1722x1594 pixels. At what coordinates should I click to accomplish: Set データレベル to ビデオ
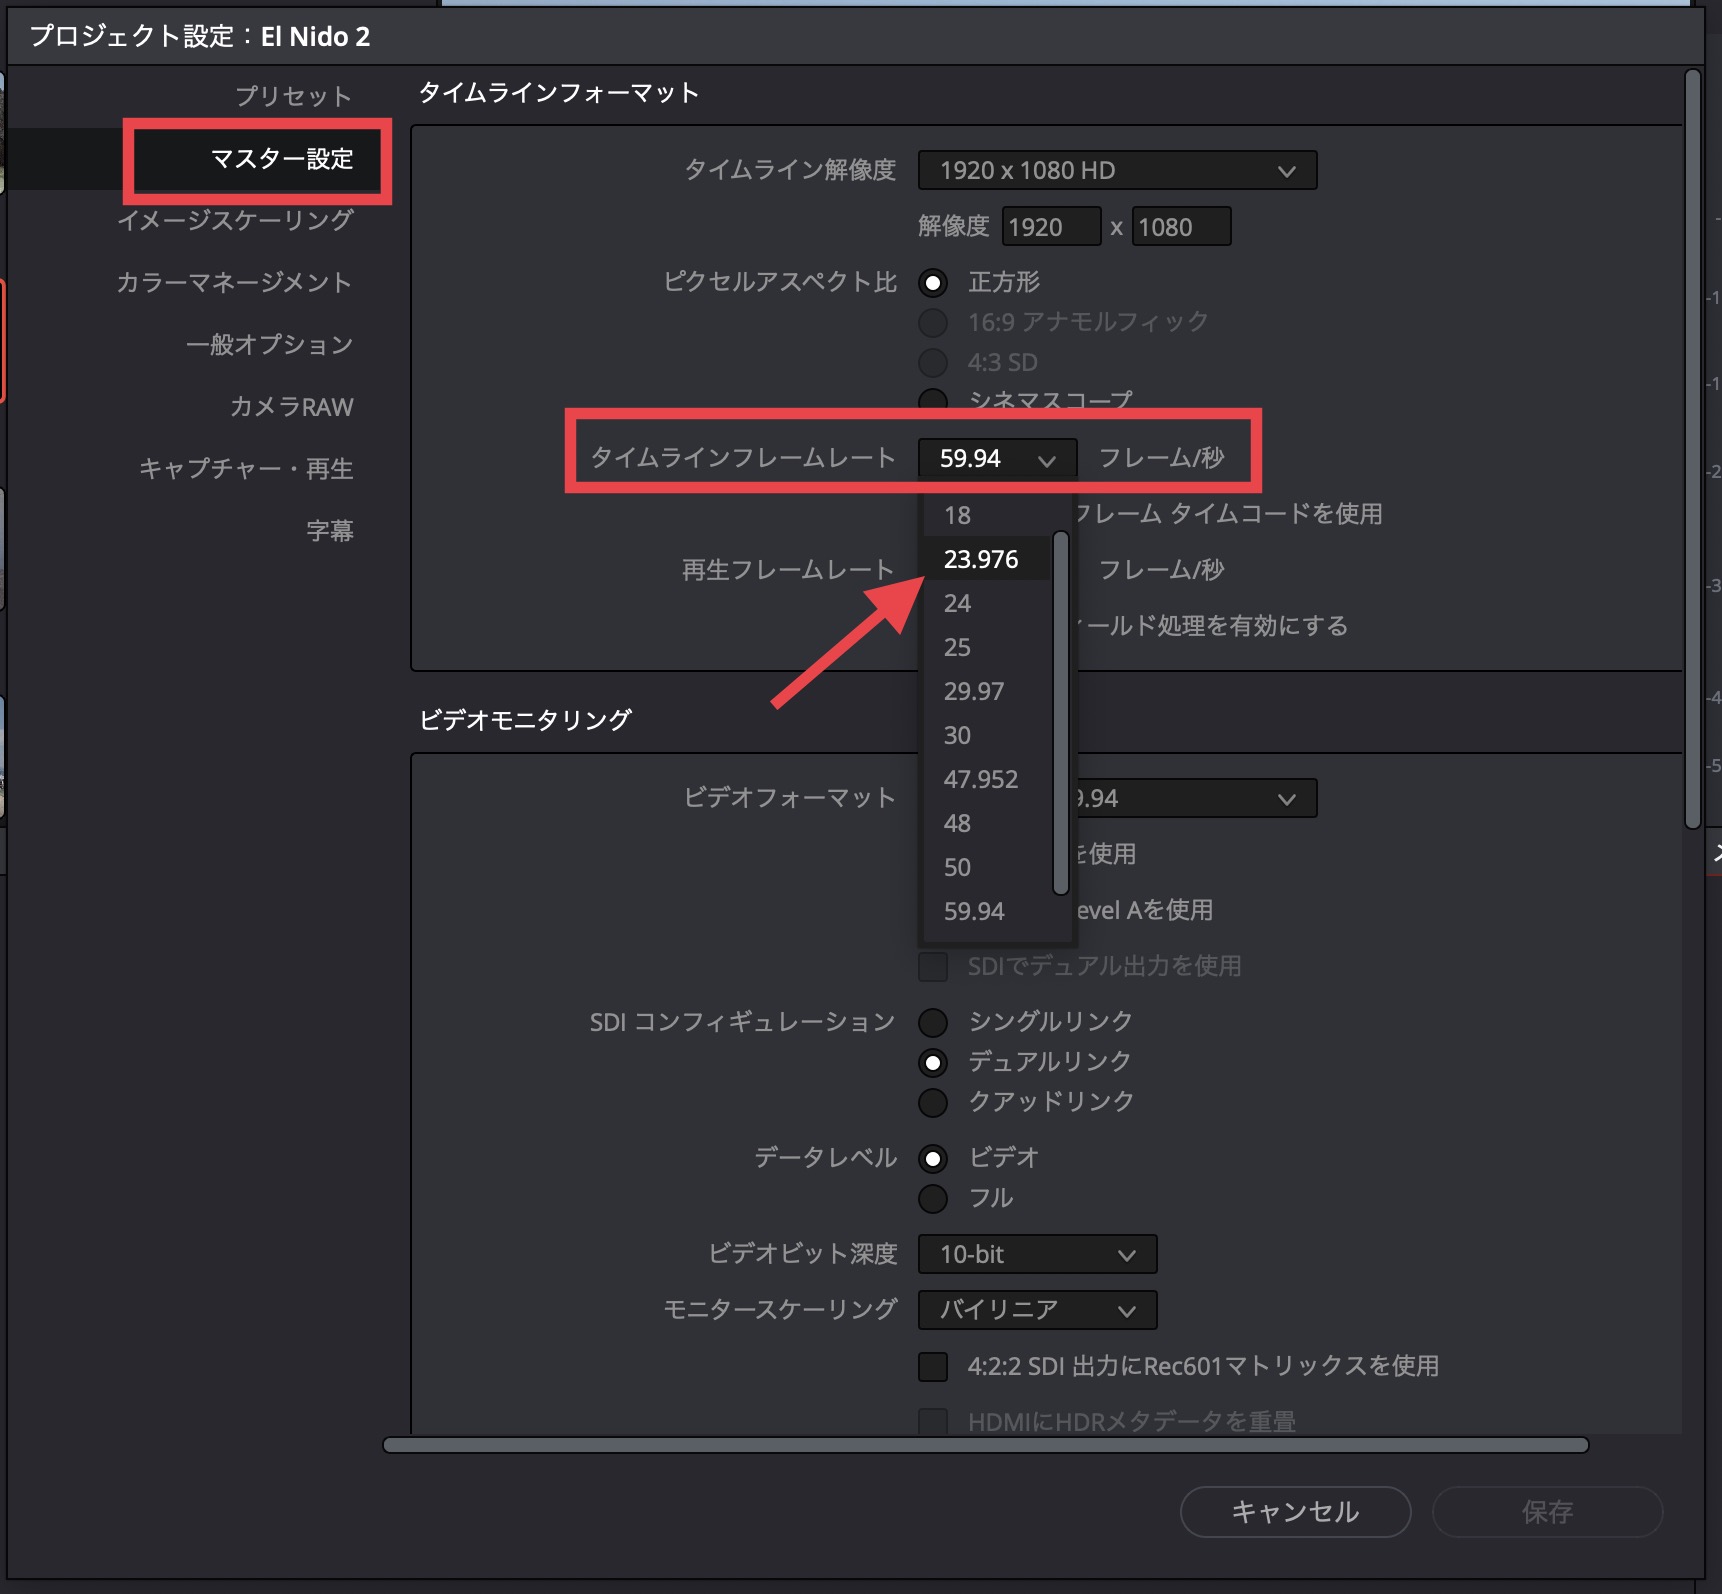[933, 1159]
